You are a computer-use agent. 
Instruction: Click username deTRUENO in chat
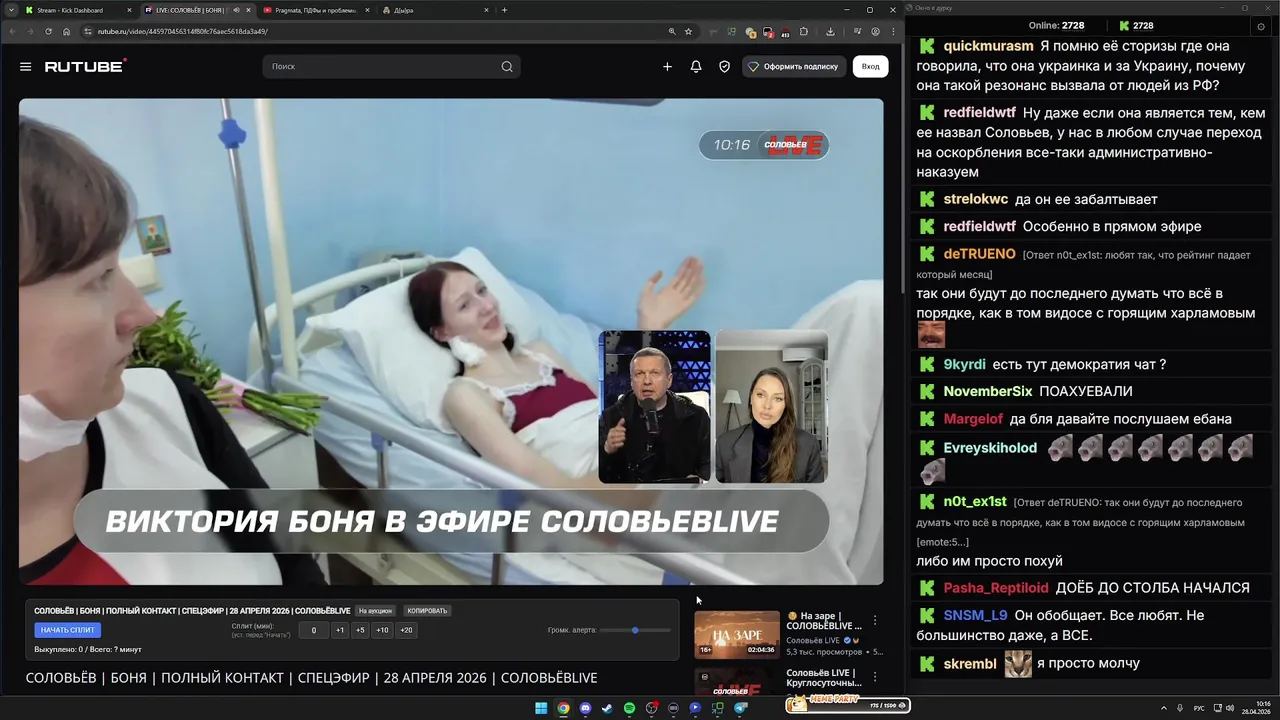(979, 254)
